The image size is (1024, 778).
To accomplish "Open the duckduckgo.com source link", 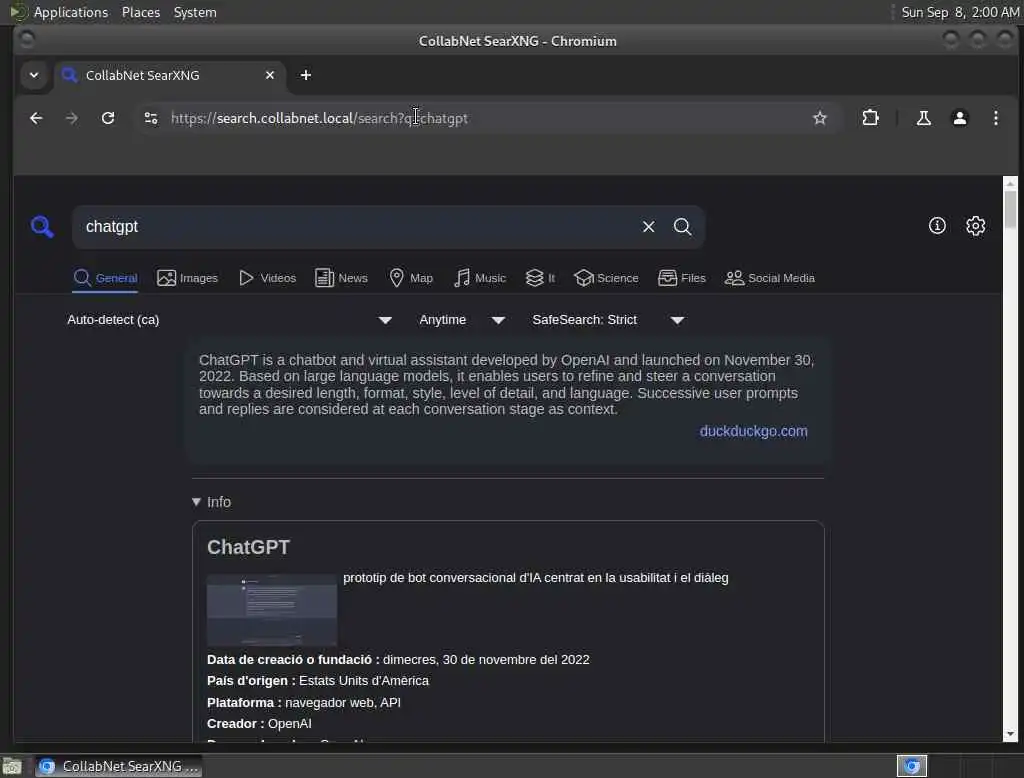I will [754, 431].
